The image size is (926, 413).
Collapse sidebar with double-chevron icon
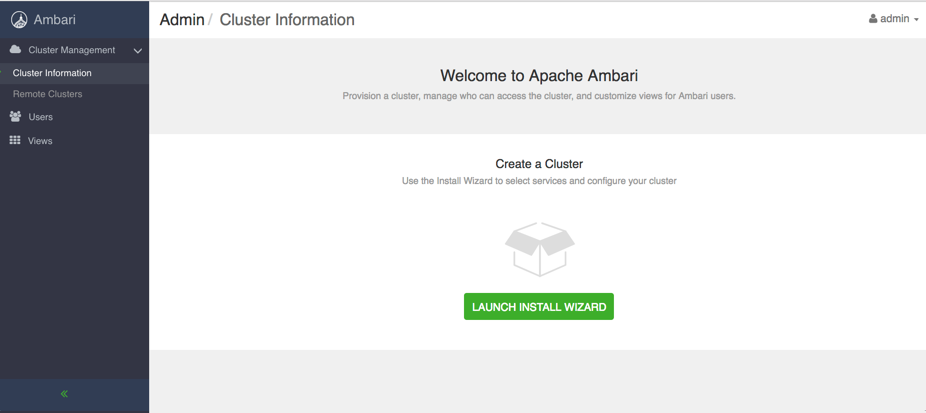[64, 394]
